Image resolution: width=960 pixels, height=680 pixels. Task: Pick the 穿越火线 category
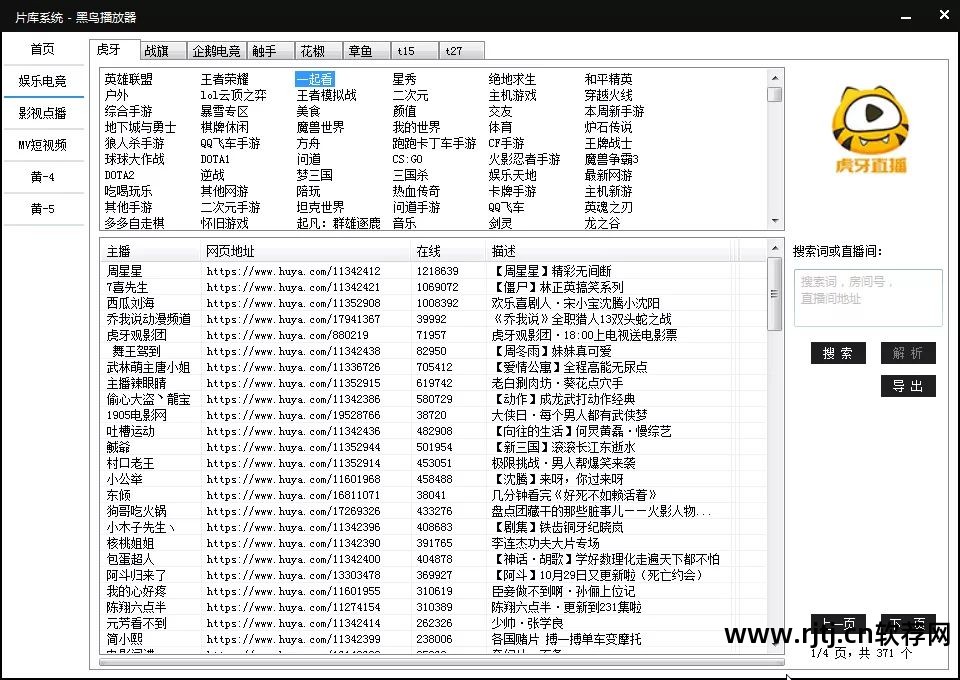(x=609, y=95)
